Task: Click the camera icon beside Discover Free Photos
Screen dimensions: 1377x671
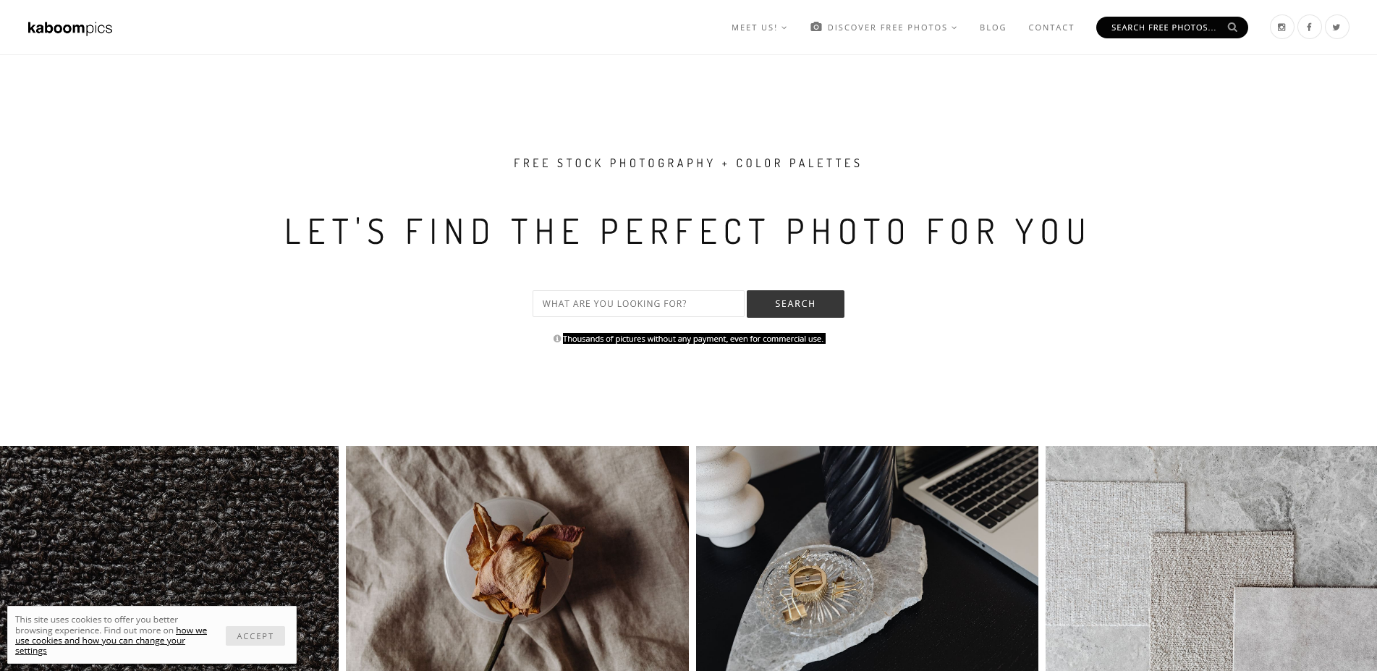Action: point(816,27)
